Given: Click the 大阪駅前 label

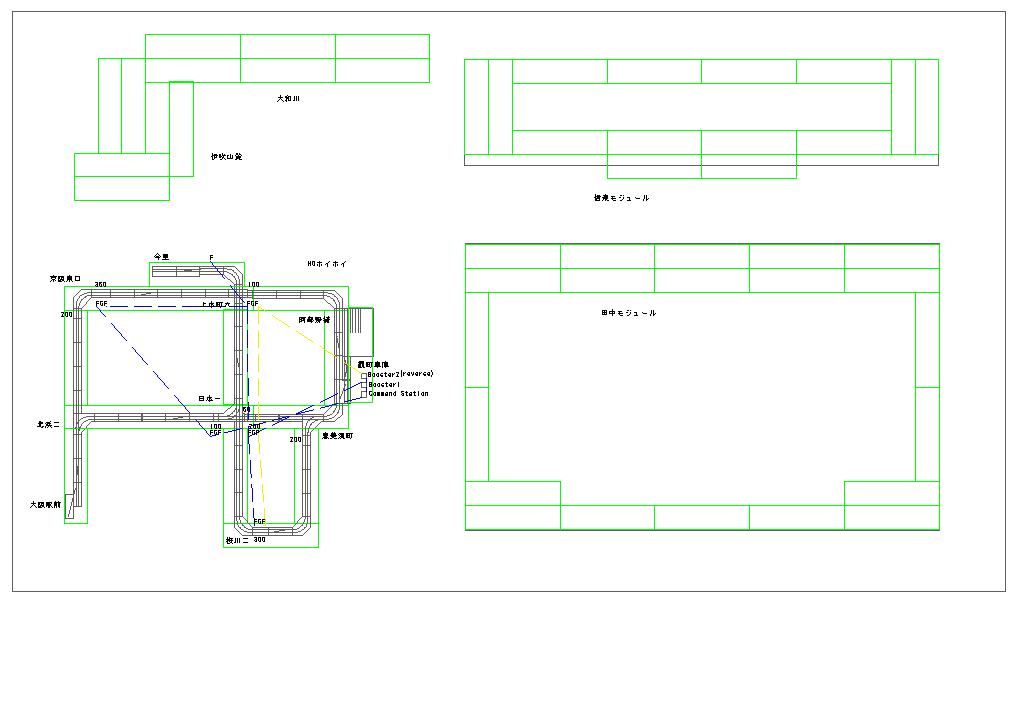Looking at the screenshot, I should tap(45, 505).
